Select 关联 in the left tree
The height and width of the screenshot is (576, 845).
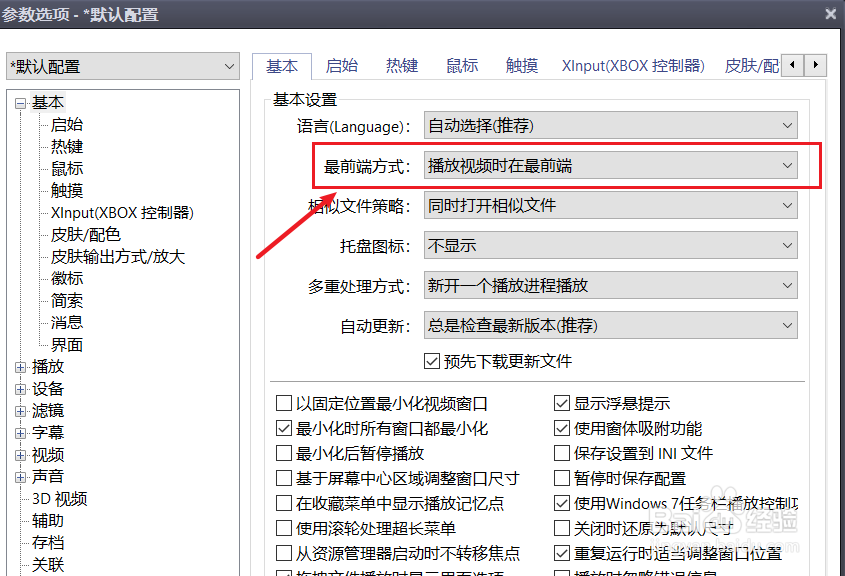pyautogui.click(x=47, y=564)
